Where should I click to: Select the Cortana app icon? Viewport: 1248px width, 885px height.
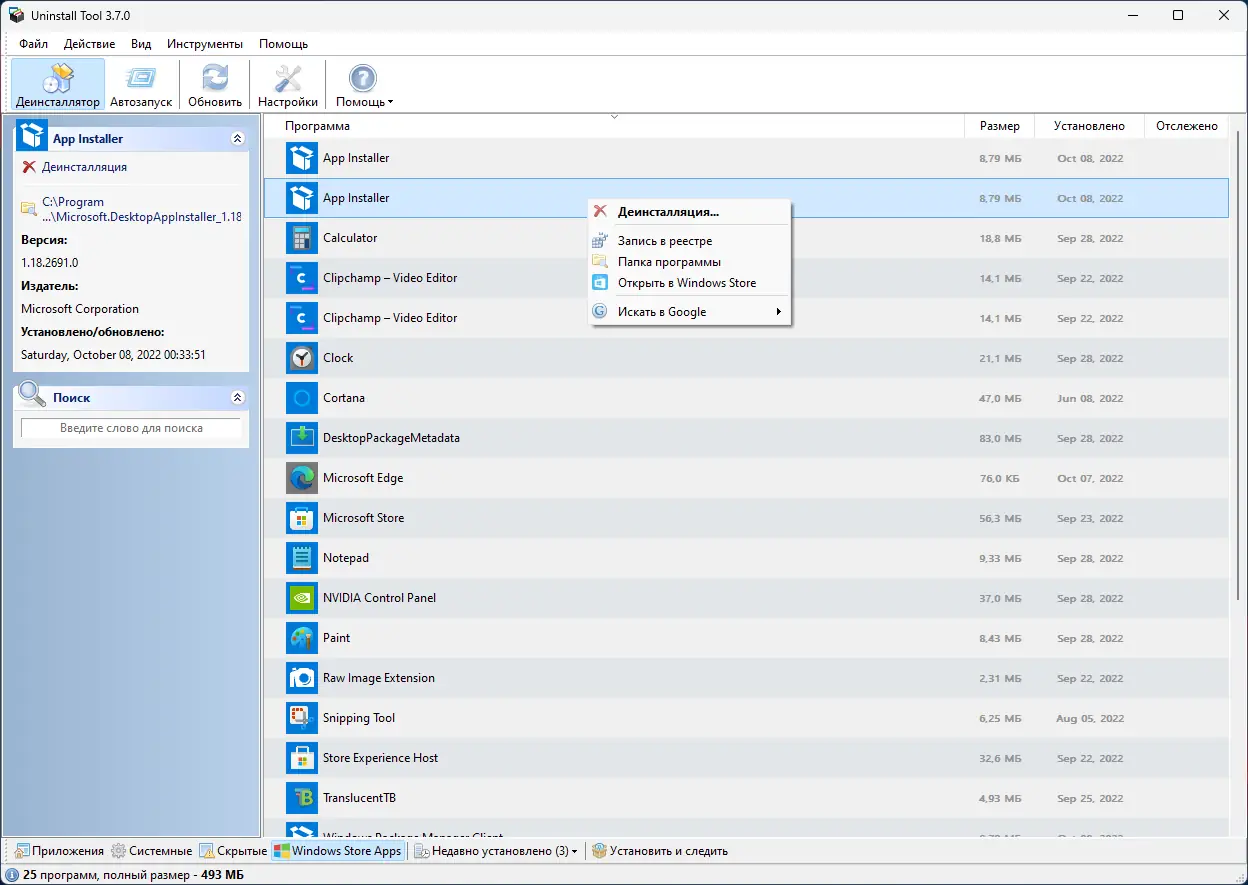click(302, 398)
